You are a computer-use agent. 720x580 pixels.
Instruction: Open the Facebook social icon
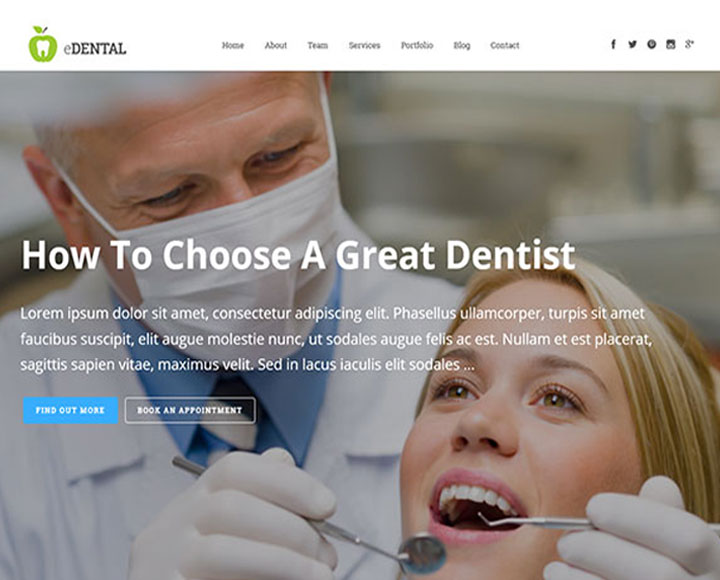point(613,44)
